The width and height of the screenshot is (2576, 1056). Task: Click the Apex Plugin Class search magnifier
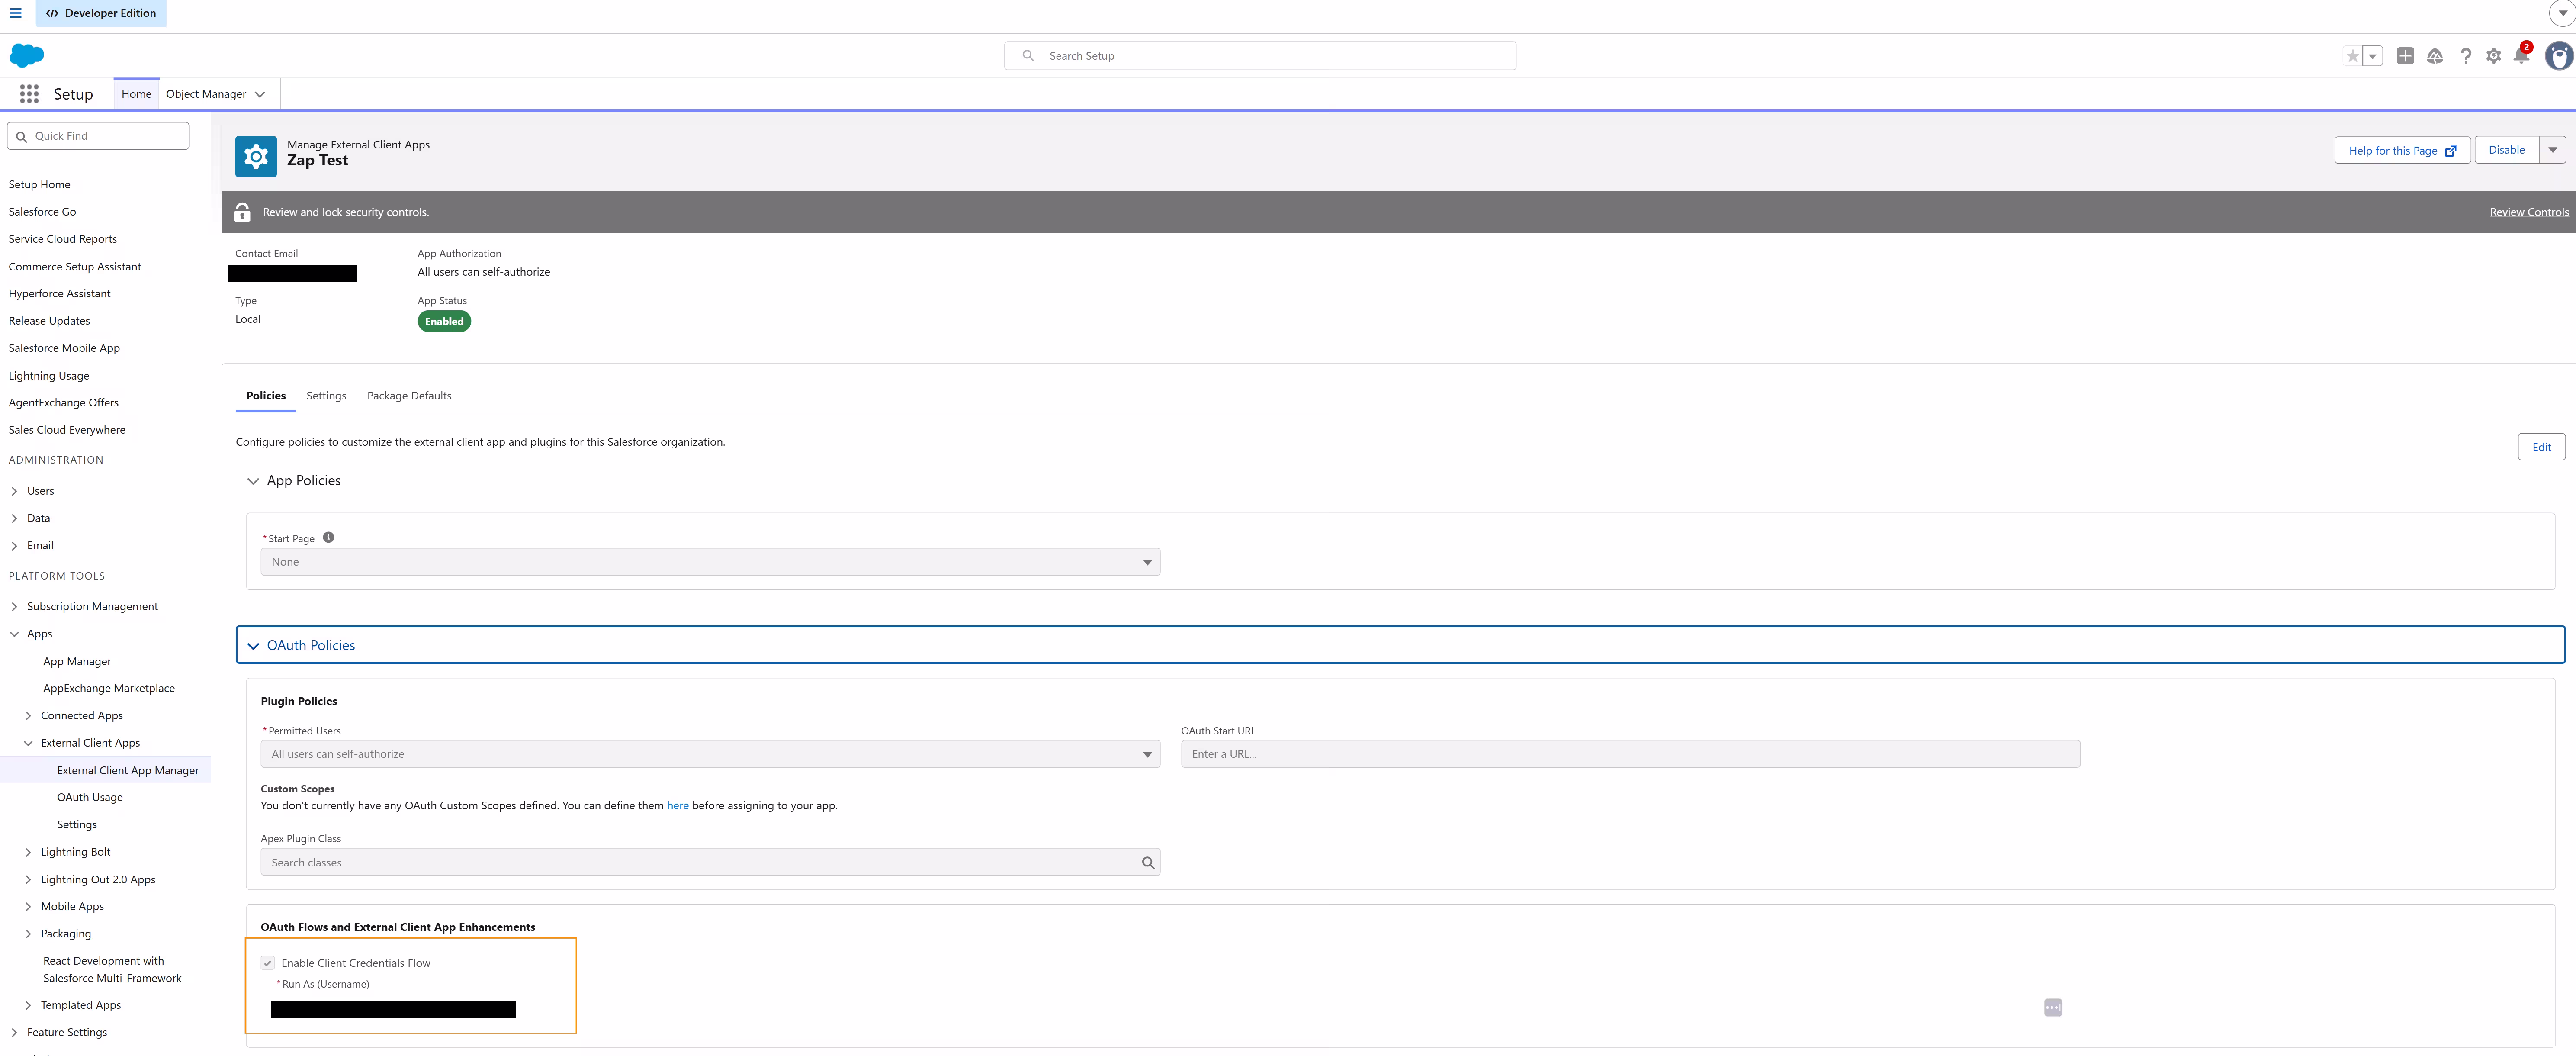[x=1148, y=863]
